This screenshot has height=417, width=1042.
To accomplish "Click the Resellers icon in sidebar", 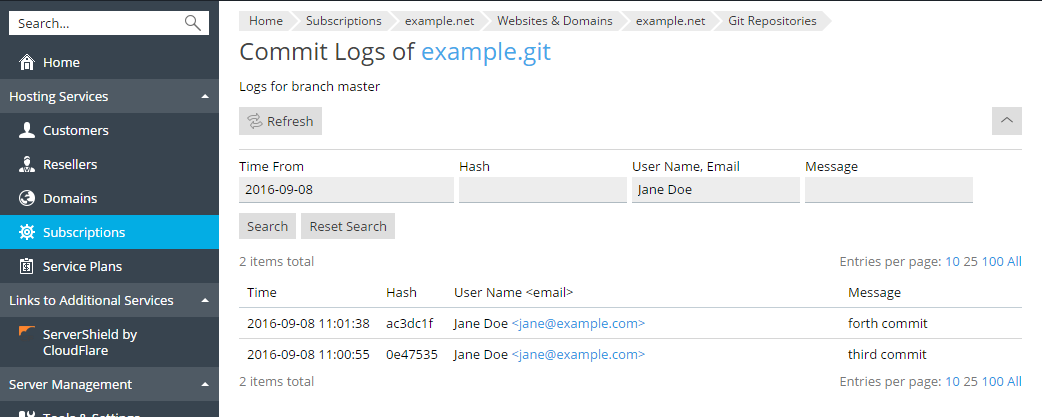I will click(27, 165).
